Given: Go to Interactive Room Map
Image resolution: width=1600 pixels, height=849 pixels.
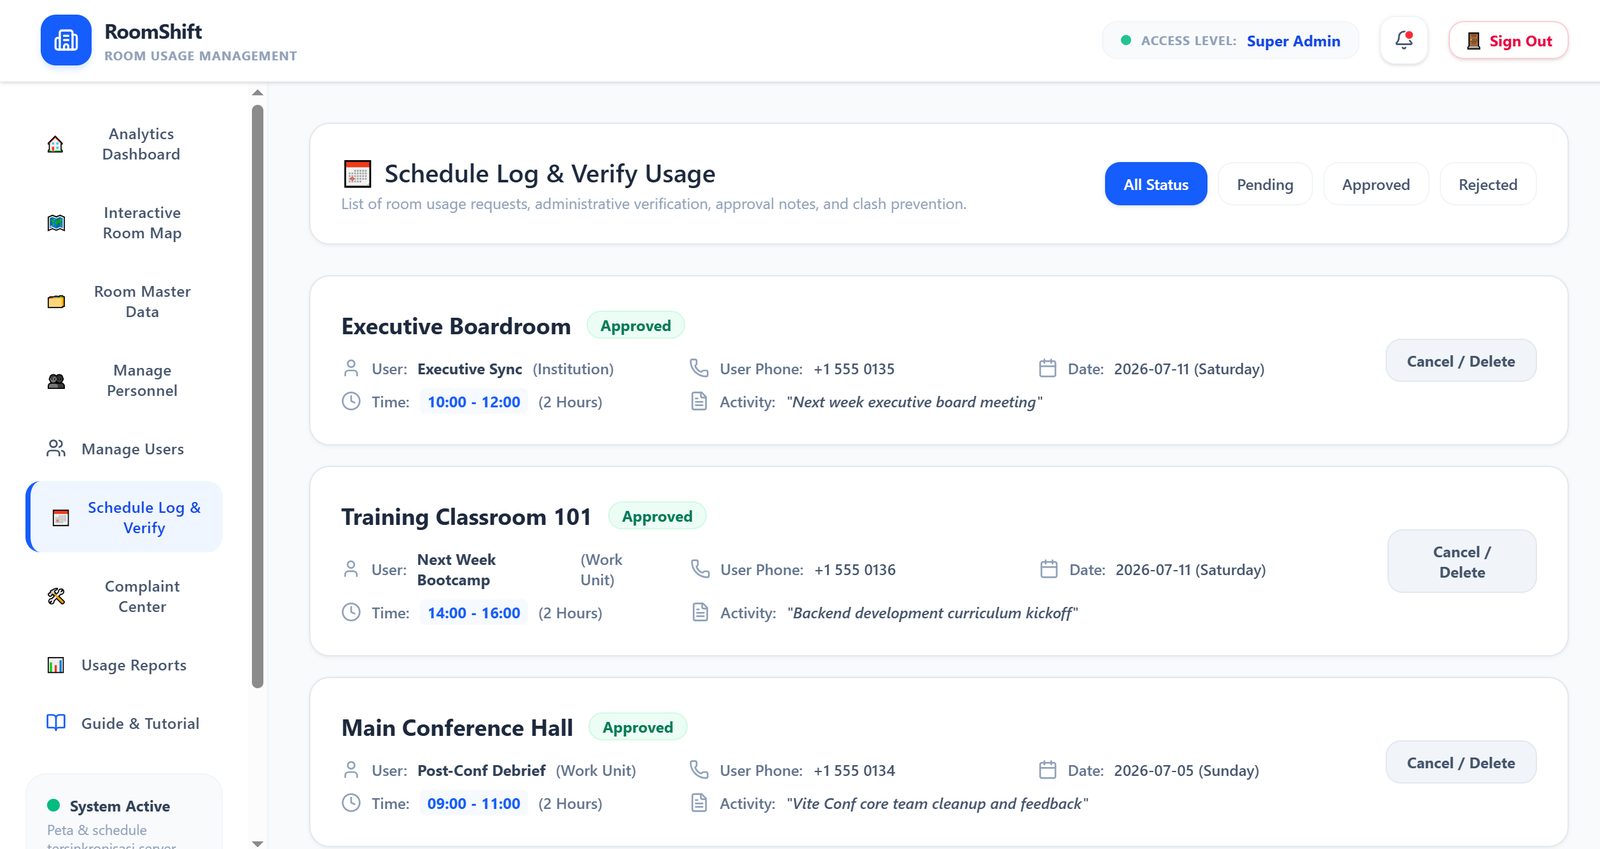Looking at the screenshot, I should (x=124, y=223).
